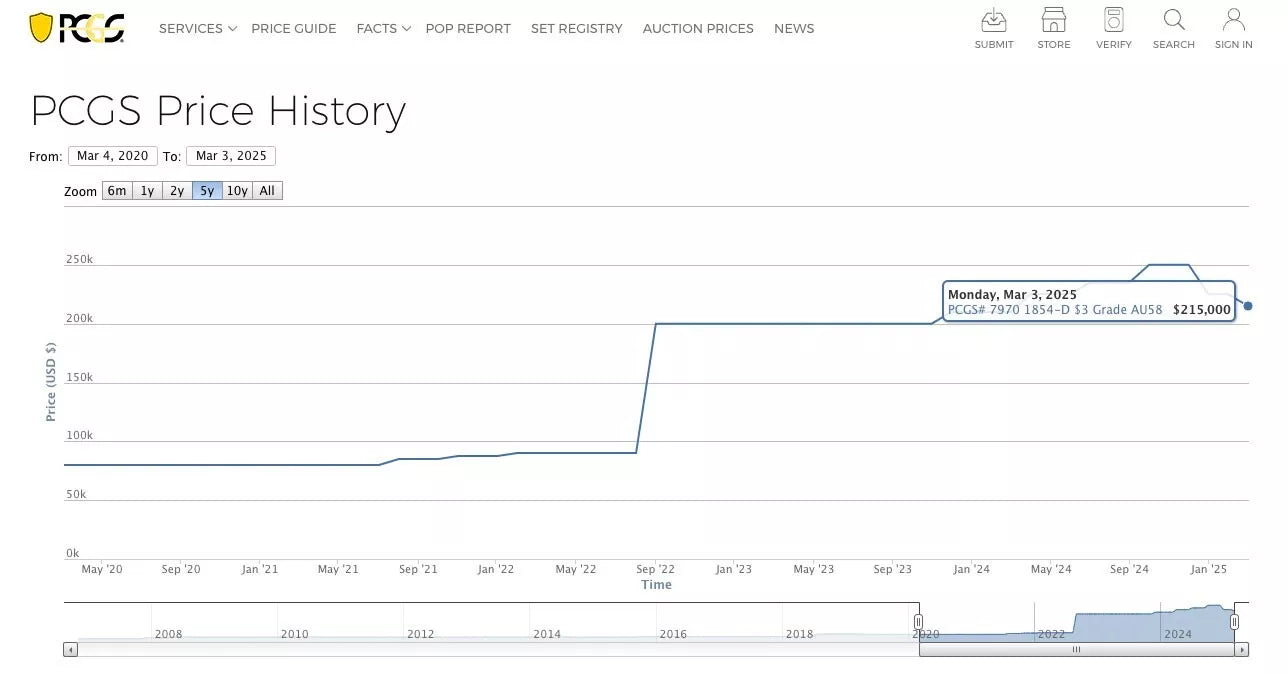Expand the Services dropdown menu
The height and width of the screenshot is (674, 1288).
pyautogui.click(x=198, y=28)
